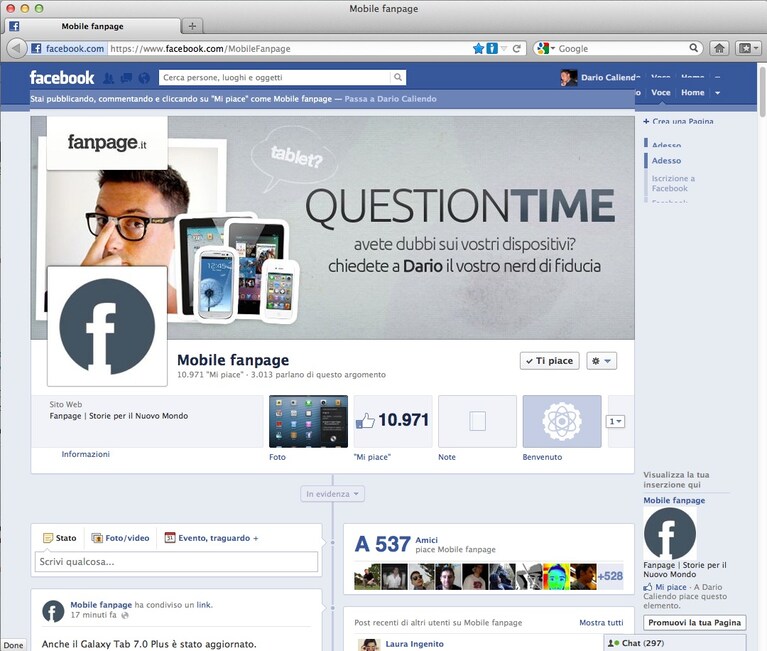The width and height of the screenshot is (767, 651).
Task: Go back with the browser back arrow
Action: [16, 48]
